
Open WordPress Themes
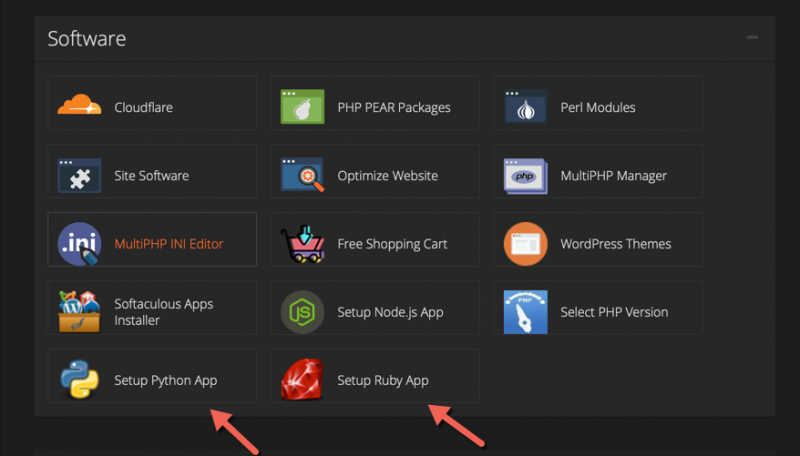click(x=616, y=244)
